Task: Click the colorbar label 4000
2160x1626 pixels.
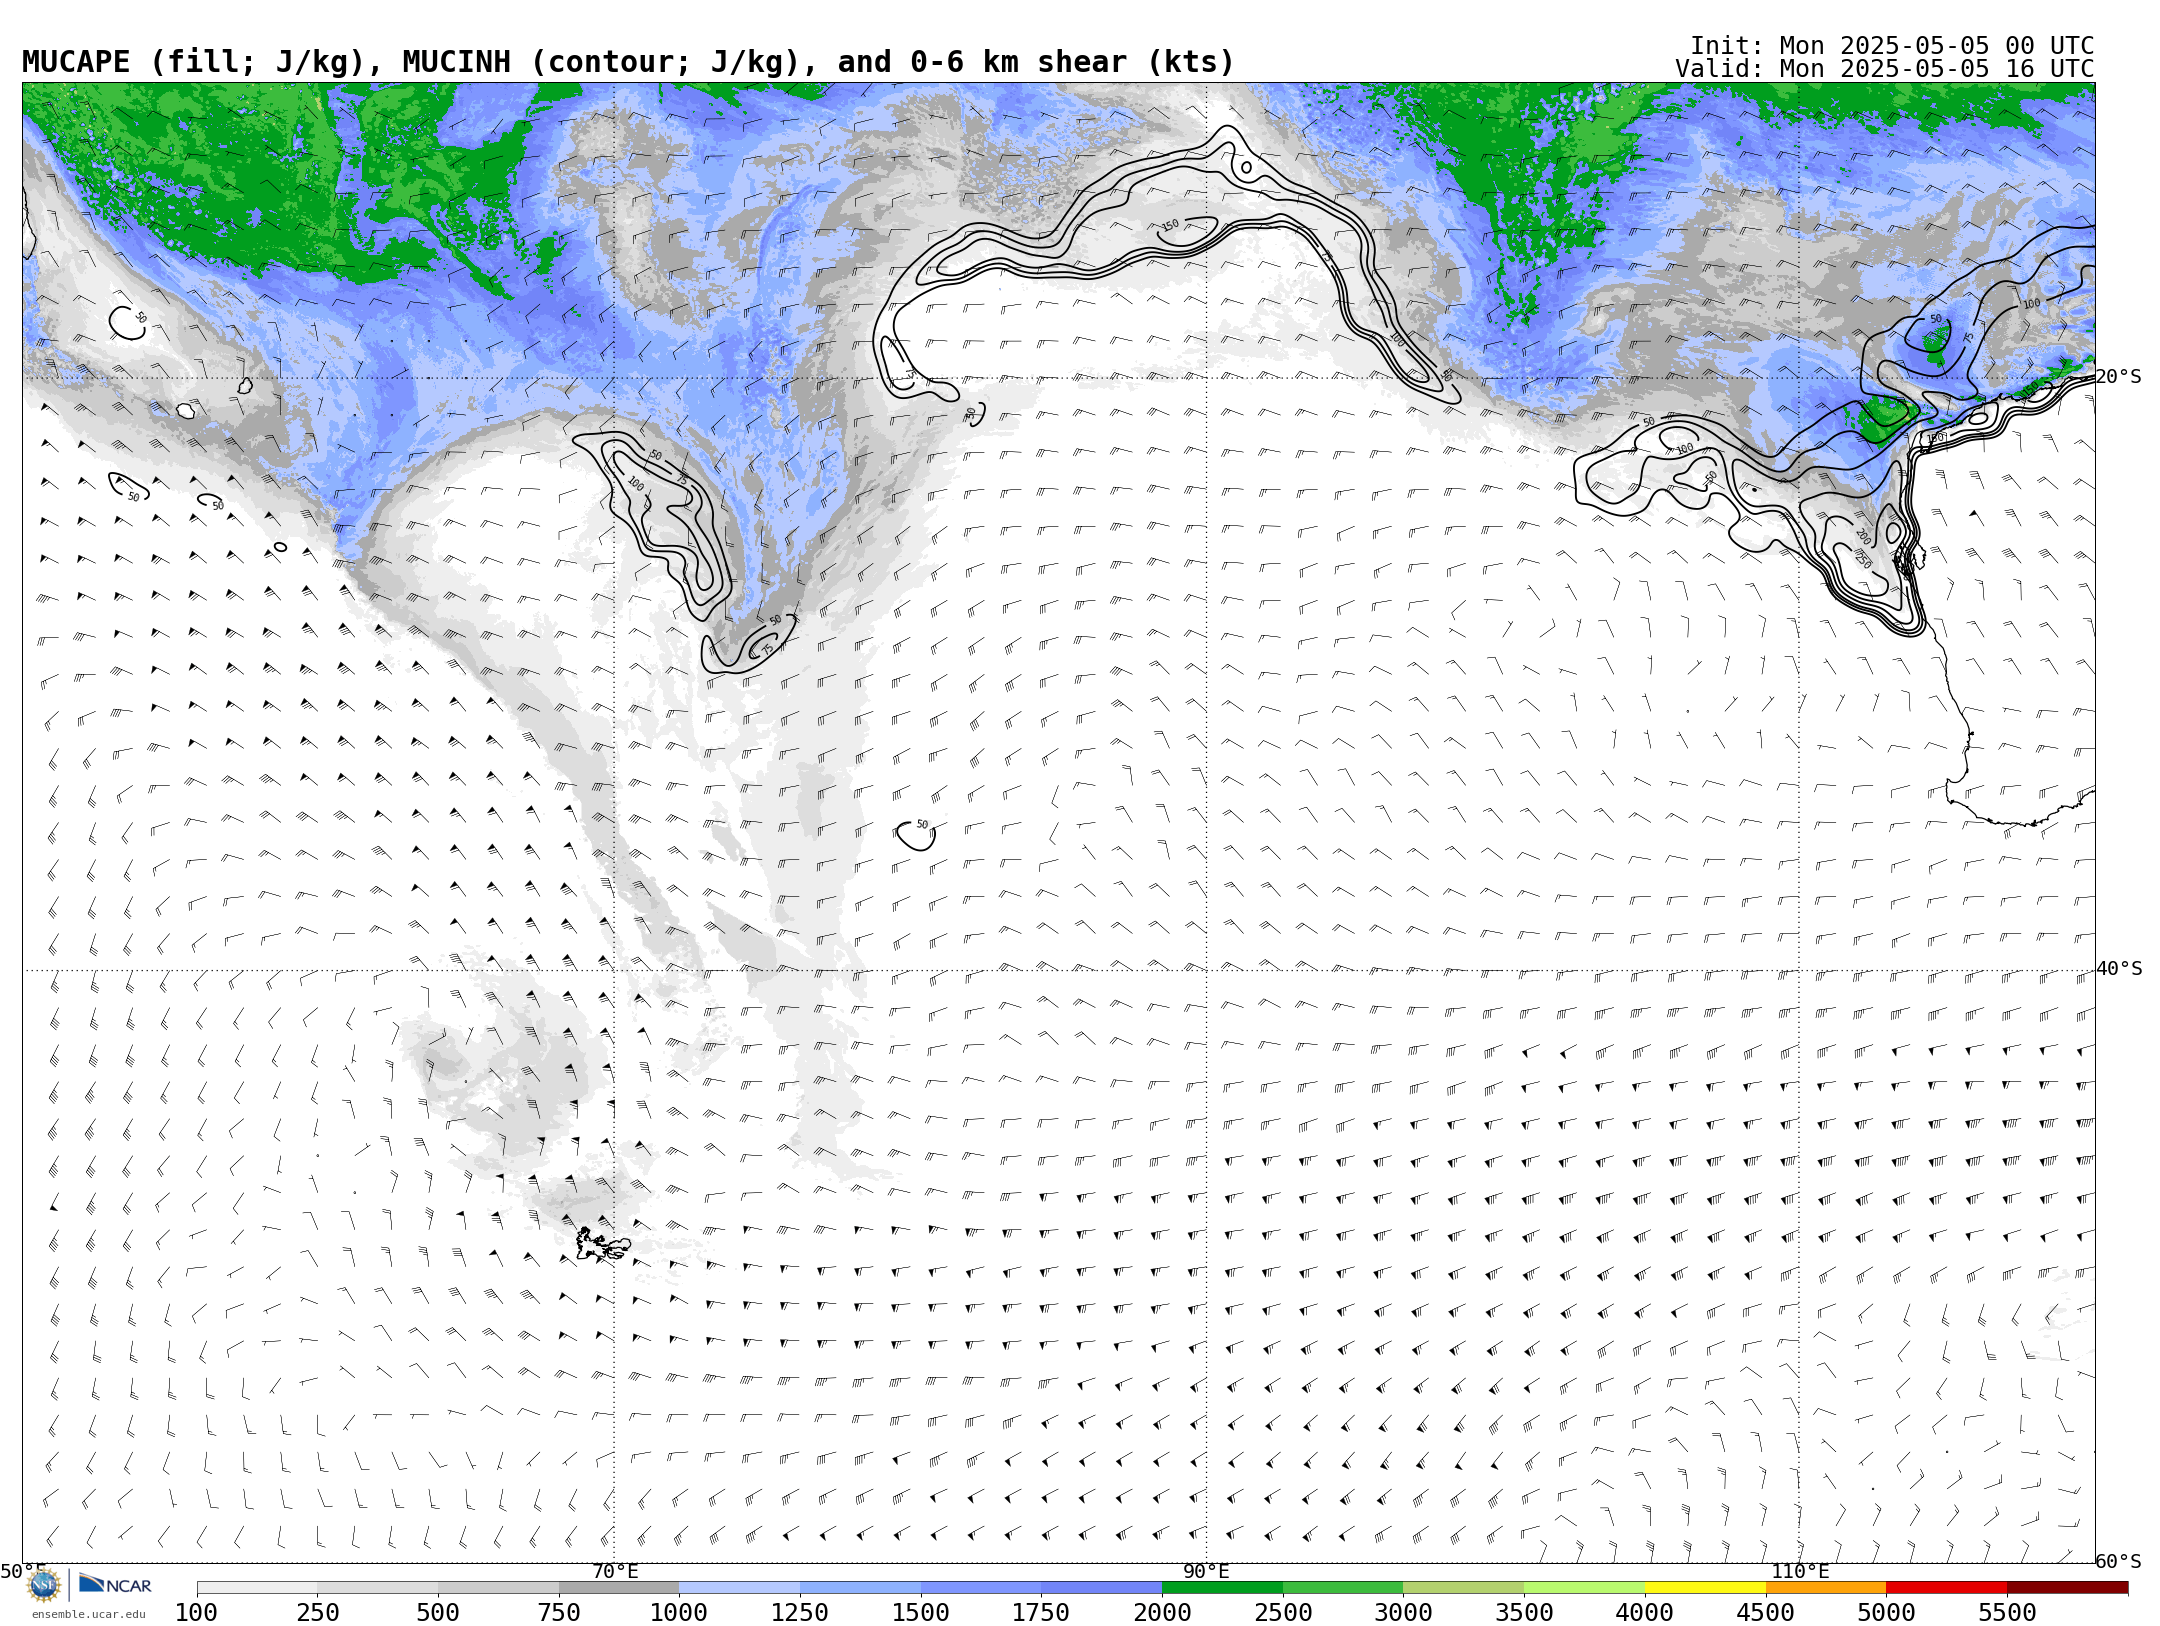Action: tap(1645, 1613)
